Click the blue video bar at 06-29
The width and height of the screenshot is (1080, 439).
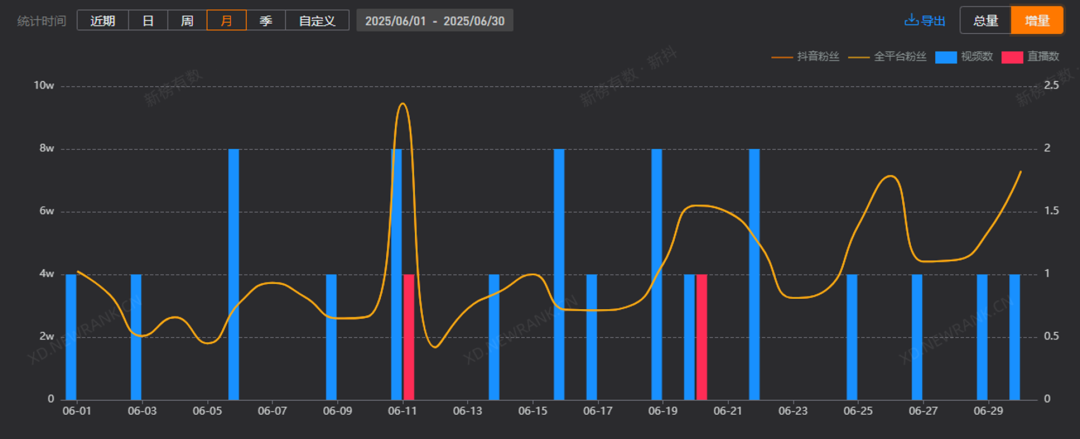pyautogui.click(x=982, y=337)
